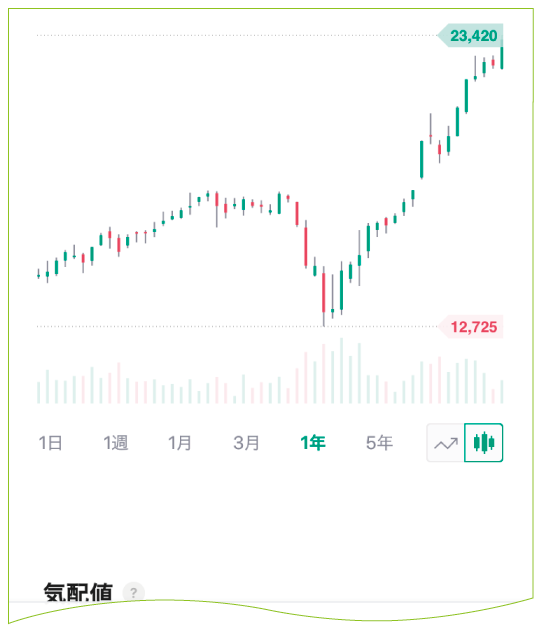This screenshot has height=630, width=540.
Task: Click the tallest volume bar in the histogram
Action: (342, 370)
